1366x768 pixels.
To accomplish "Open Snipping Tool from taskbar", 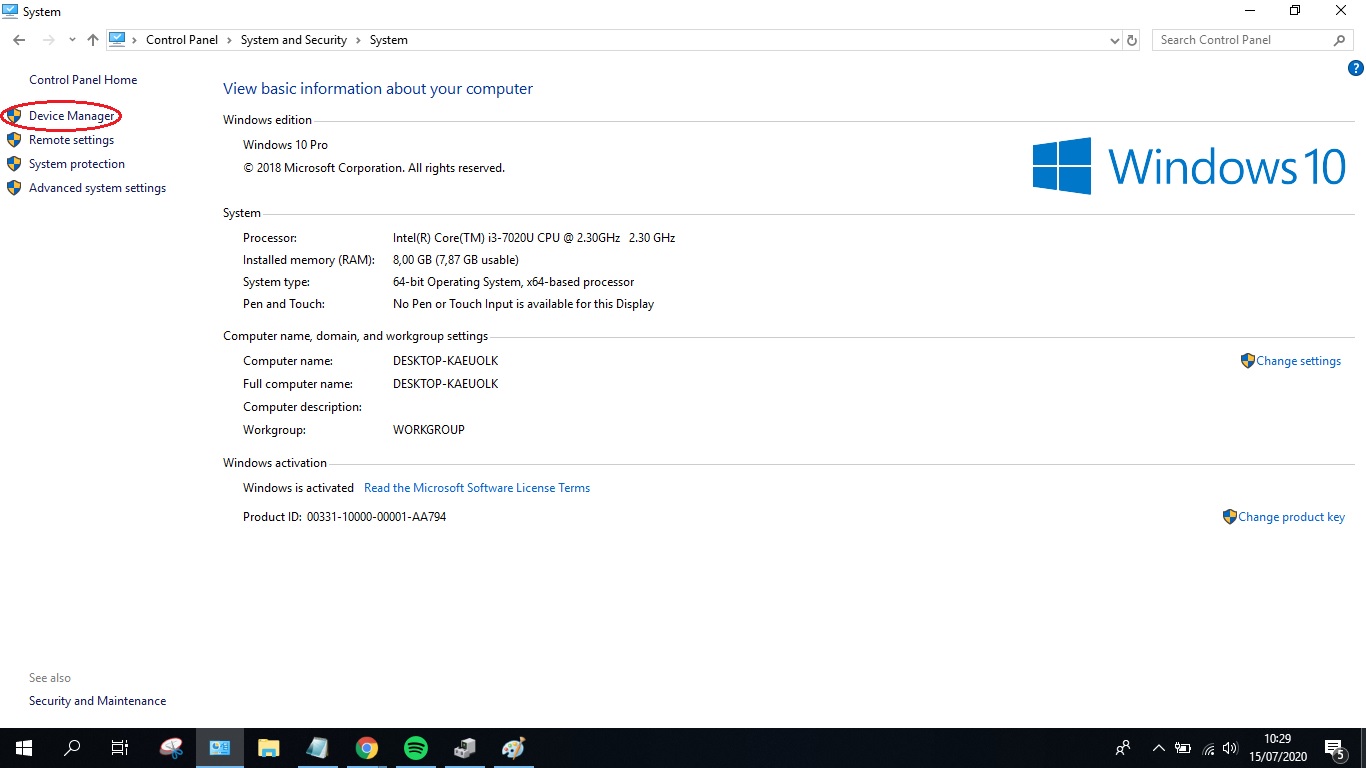I will (x=172, y=748).
